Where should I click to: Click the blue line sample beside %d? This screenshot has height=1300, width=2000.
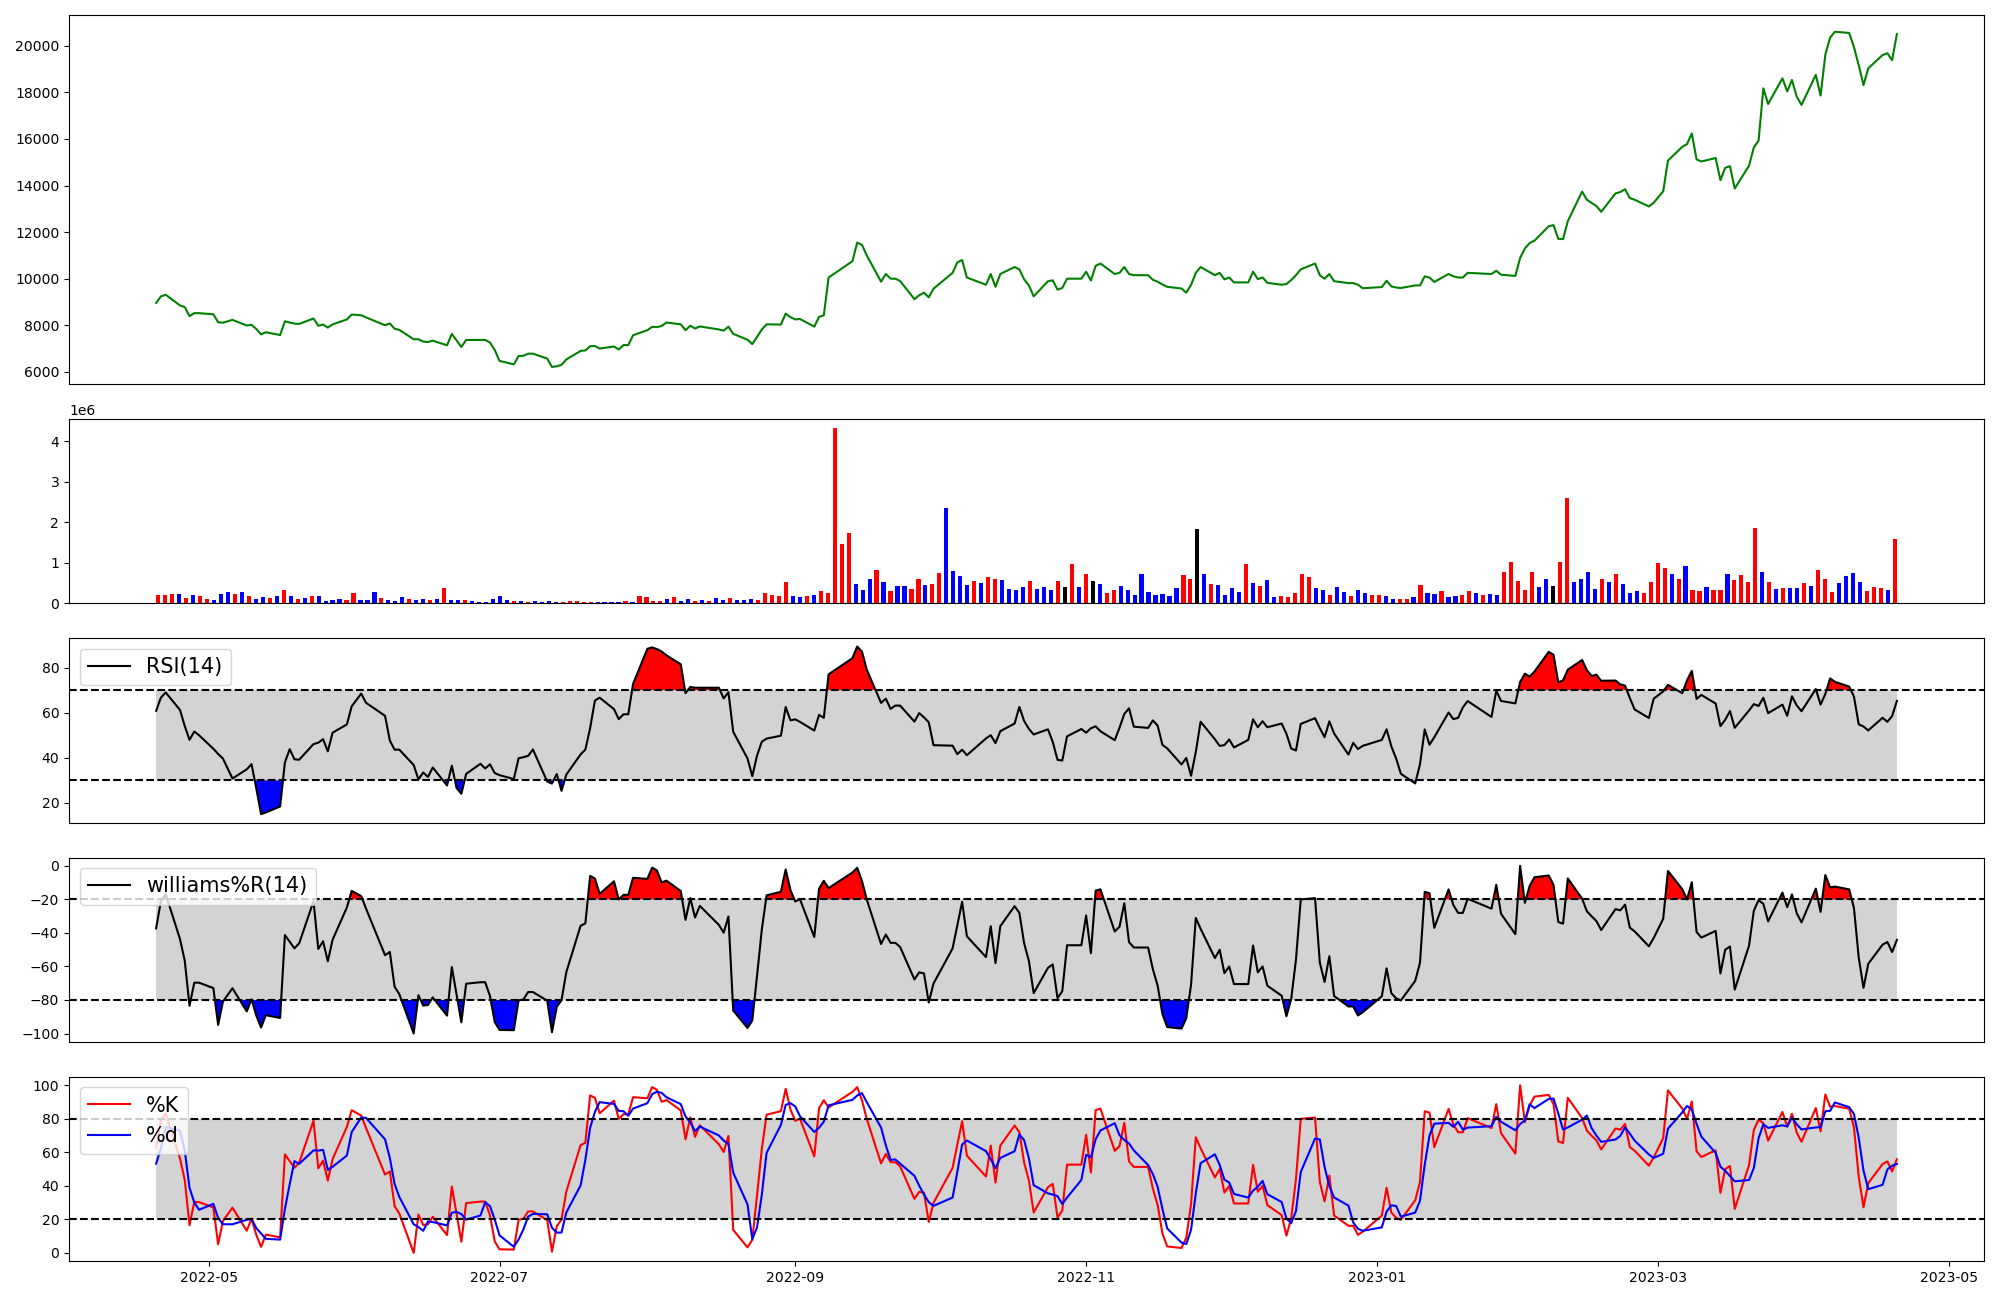pyautogui.click(x=109, y=1135)
